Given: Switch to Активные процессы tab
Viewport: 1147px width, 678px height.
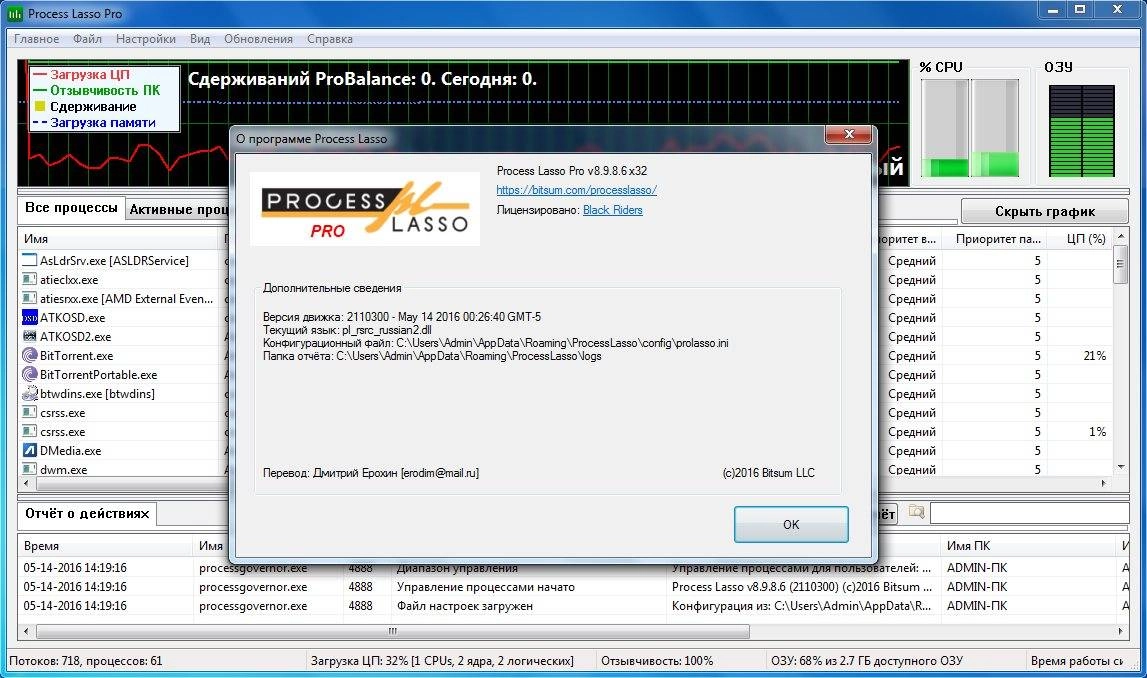Looking at the screenshot, I should click(178, 210).
